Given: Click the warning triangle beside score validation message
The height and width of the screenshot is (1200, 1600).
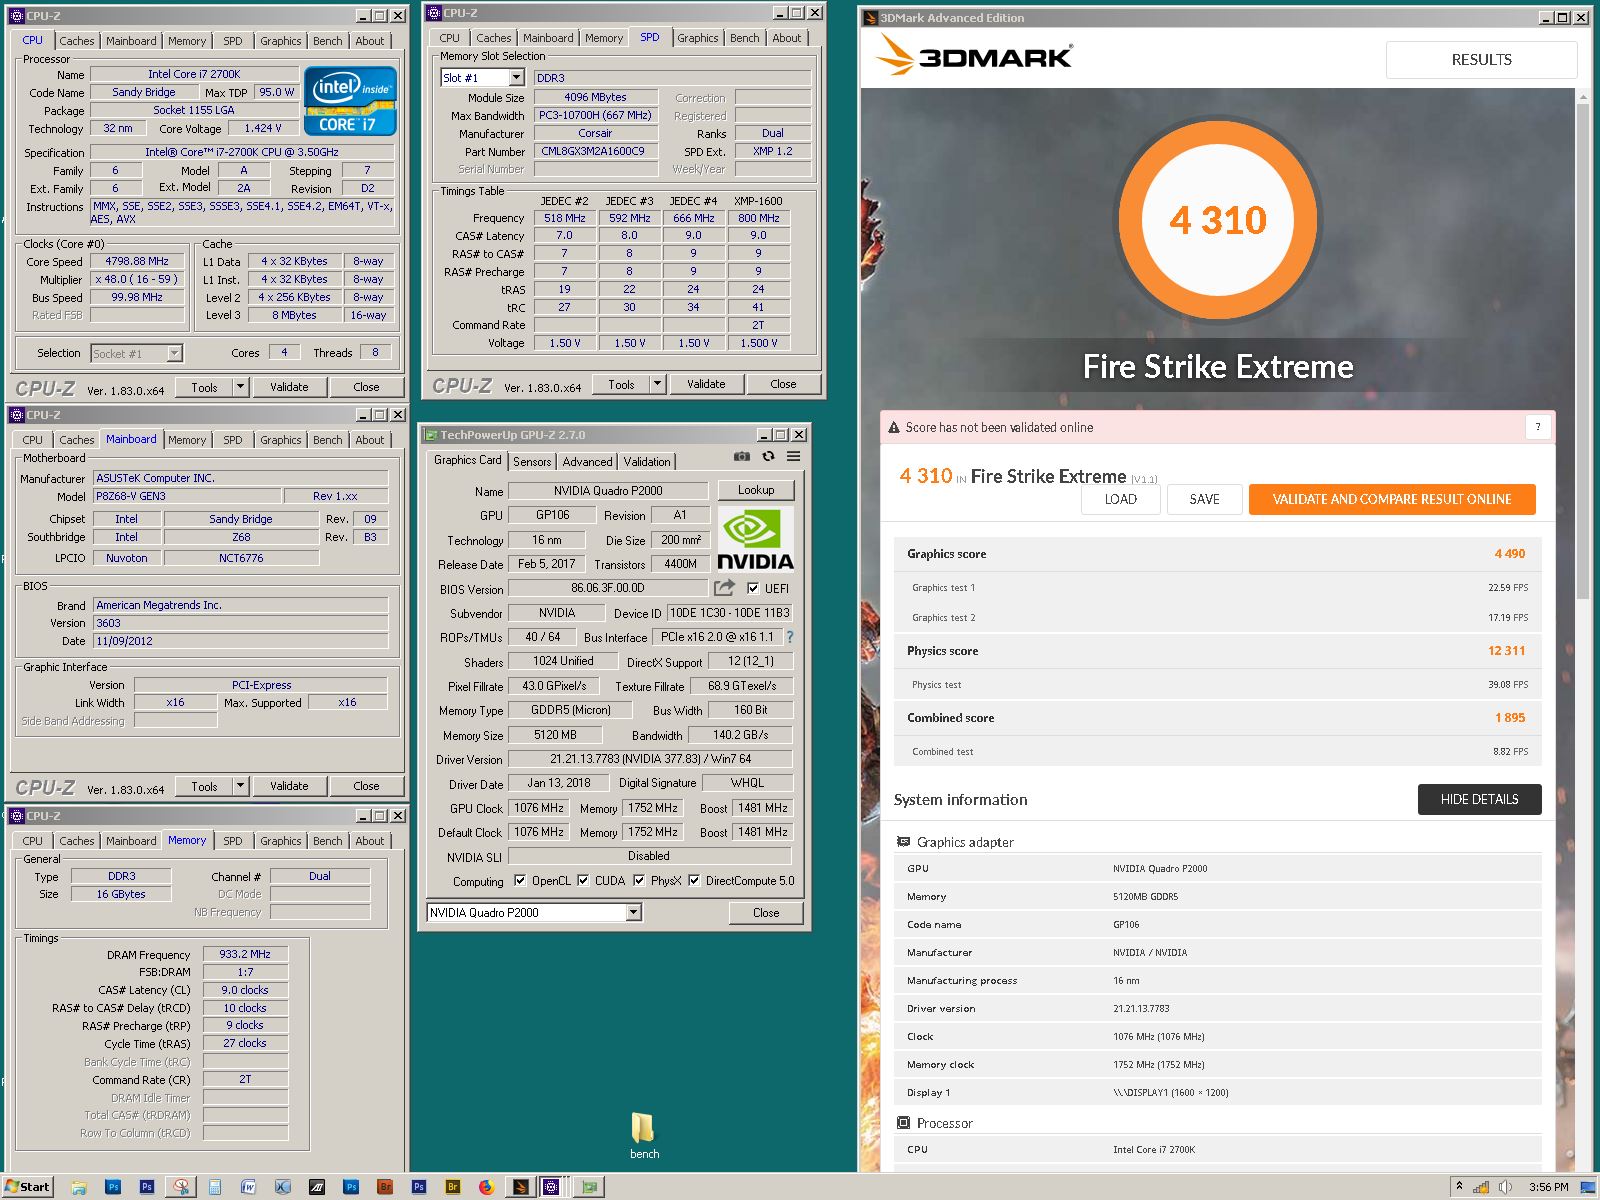Looking at the screenshot, I should [x=894, y=428].
